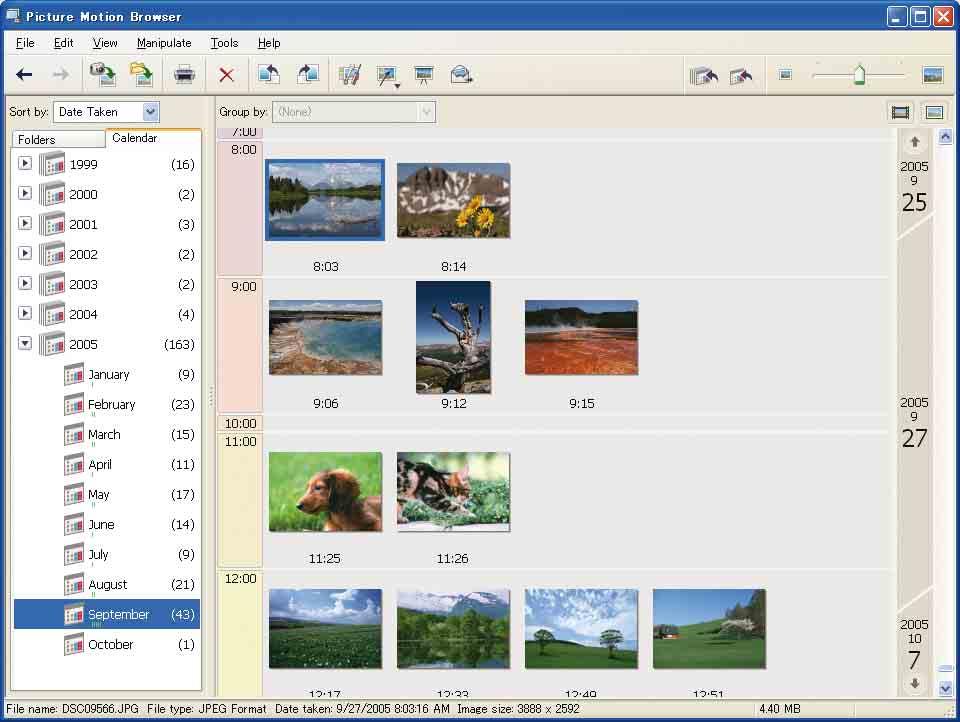Expand the 2003 year node
This screenshot has width=960, height=722.
(24, 284)
